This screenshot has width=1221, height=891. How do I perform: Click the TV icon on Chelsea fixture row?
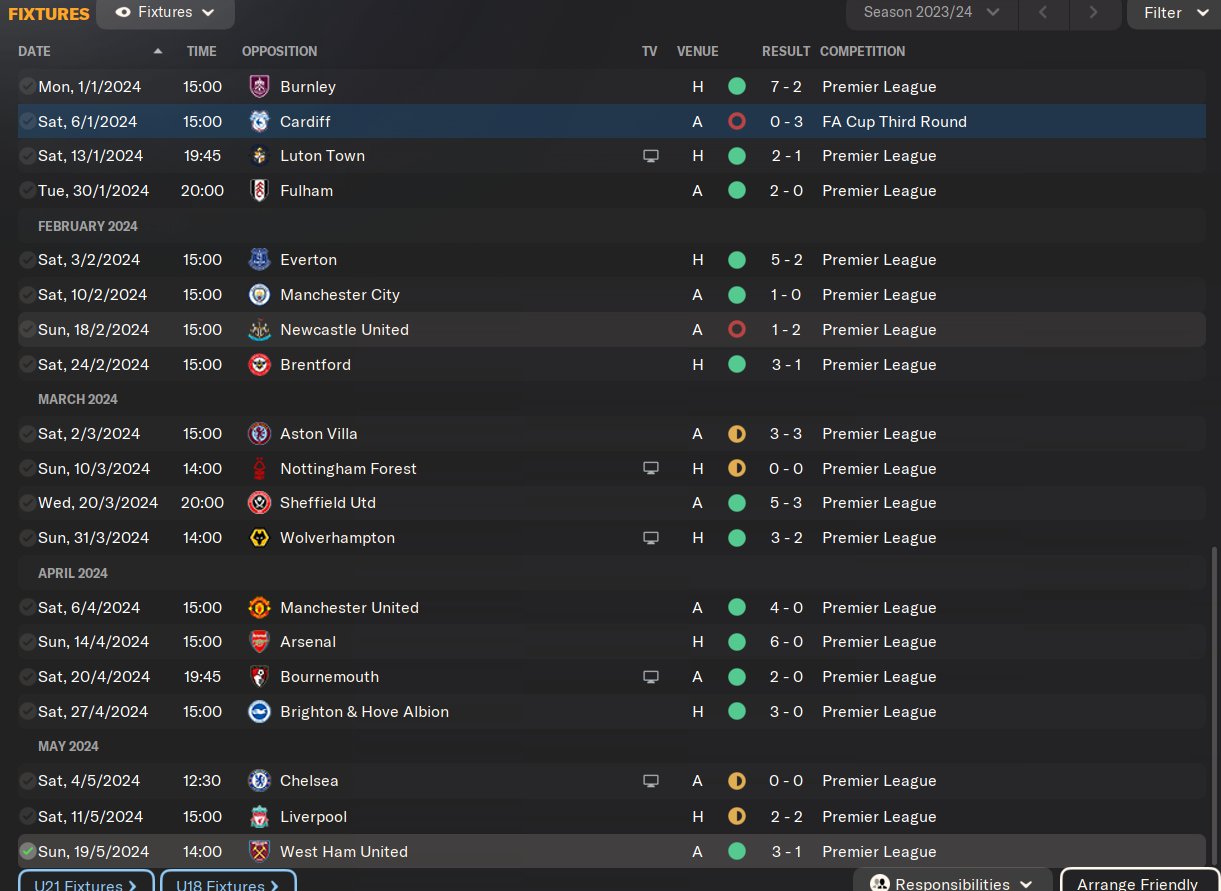tap(651, 781)
